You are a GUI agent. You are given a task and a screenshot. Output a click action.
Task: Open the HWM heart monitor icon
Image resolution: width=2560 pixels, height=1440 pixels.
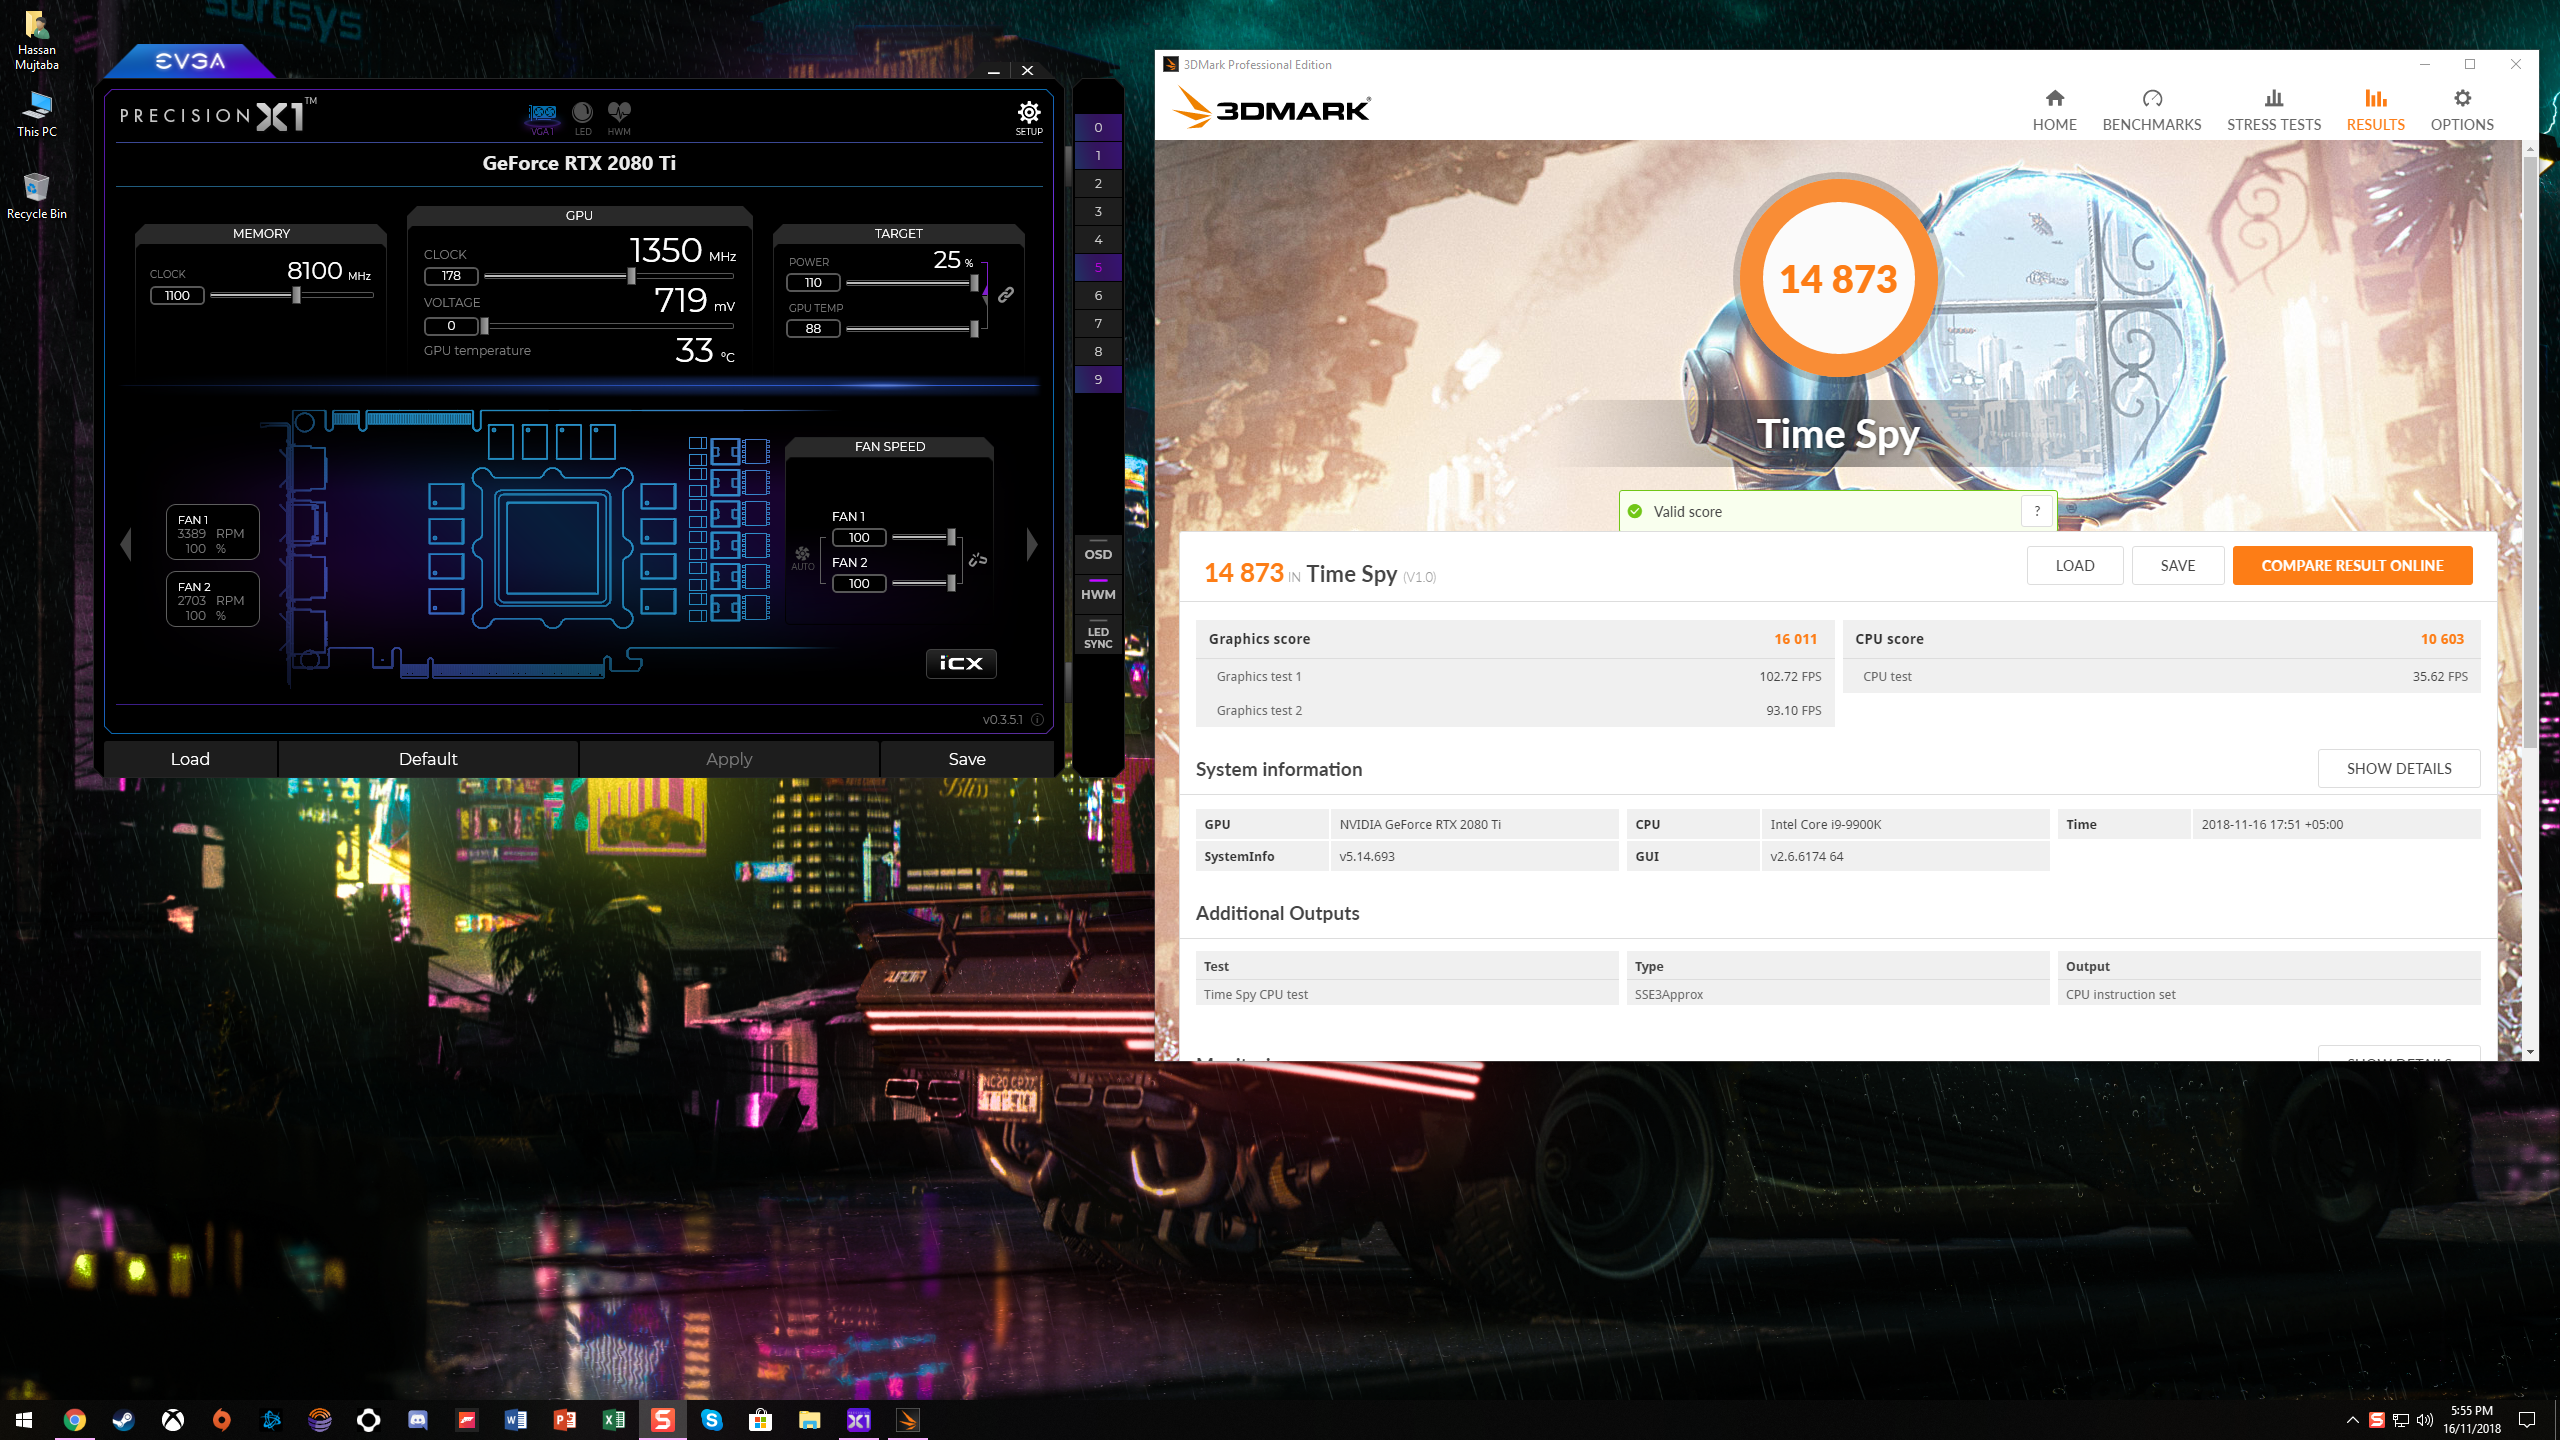[x=620, y=118]
